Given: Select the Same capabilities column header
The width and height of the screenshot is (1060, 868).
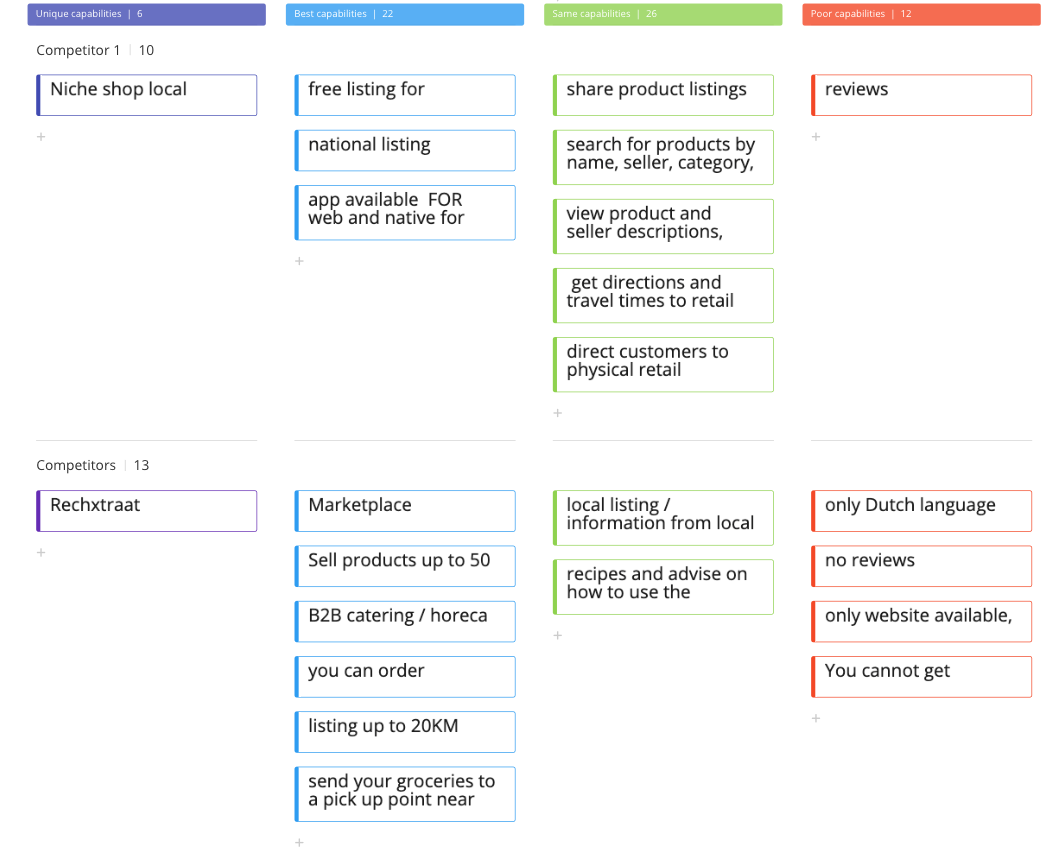Looking at the screenshot, I should pyautogui.click(x=663, y=14).
